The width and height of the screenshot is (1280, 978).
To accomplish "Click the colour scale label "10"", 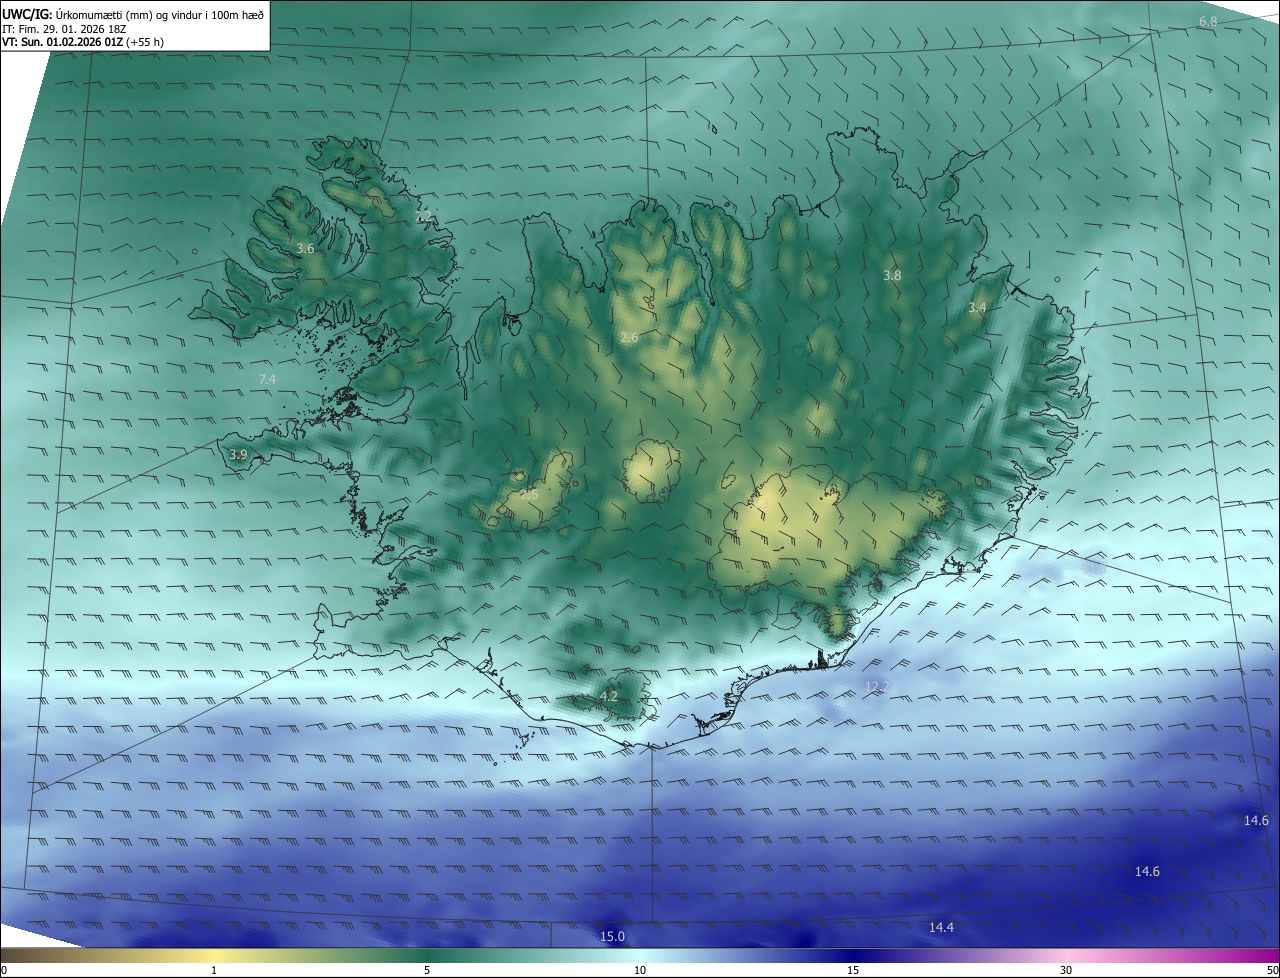I will pos(640,970).
